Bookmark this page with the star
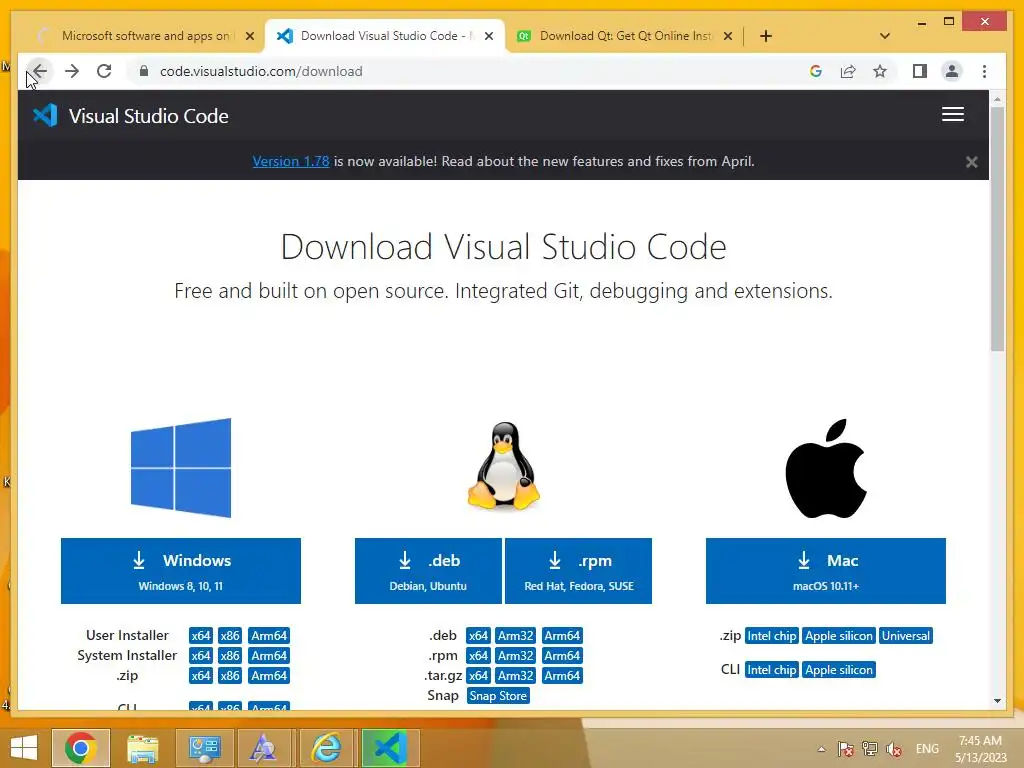The image size is (1024, 768). 880,71
